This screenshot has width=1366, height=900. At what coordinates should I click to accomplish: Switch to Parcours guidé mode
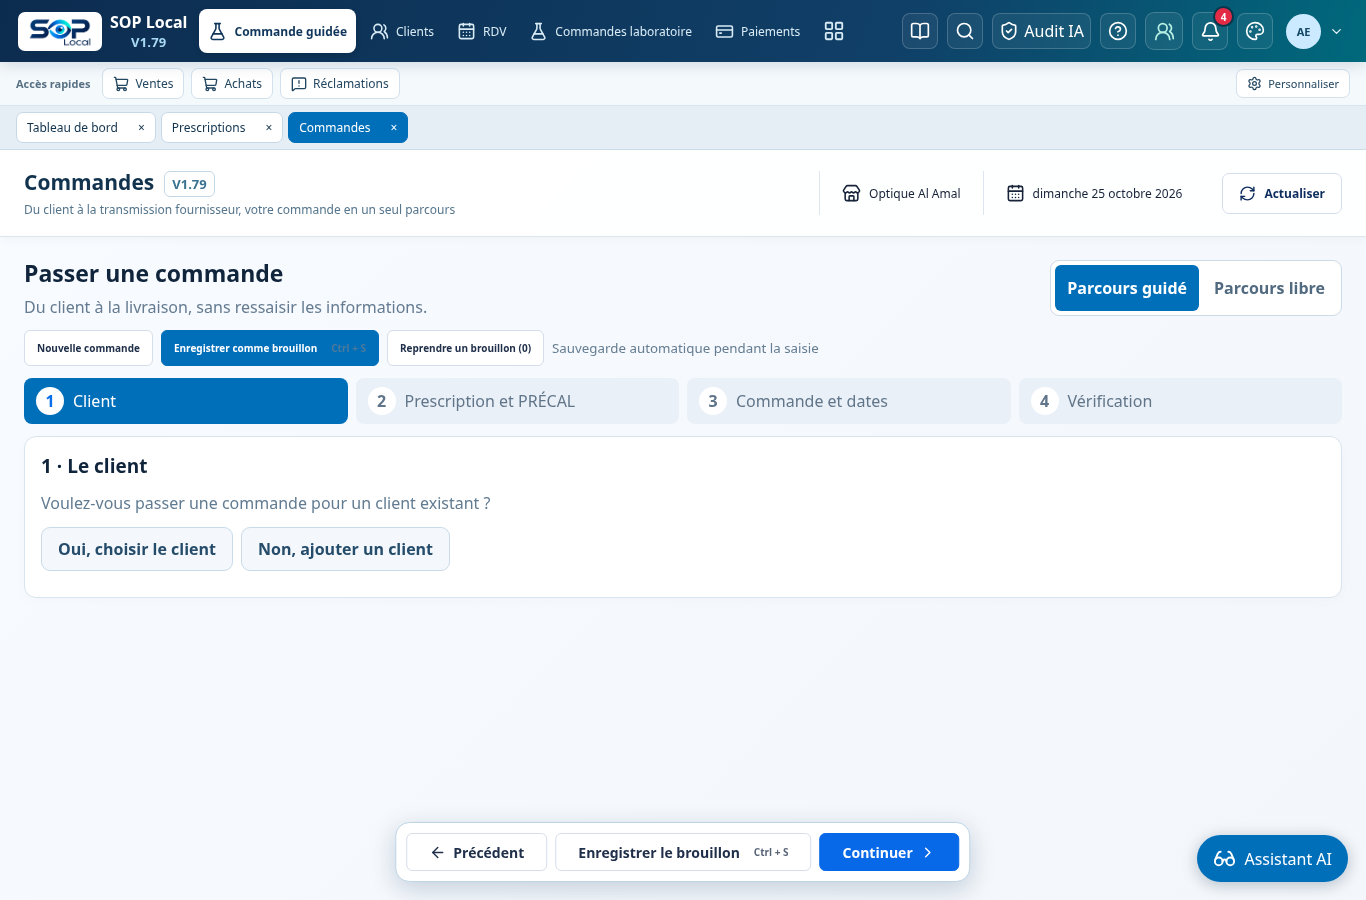1127,288
